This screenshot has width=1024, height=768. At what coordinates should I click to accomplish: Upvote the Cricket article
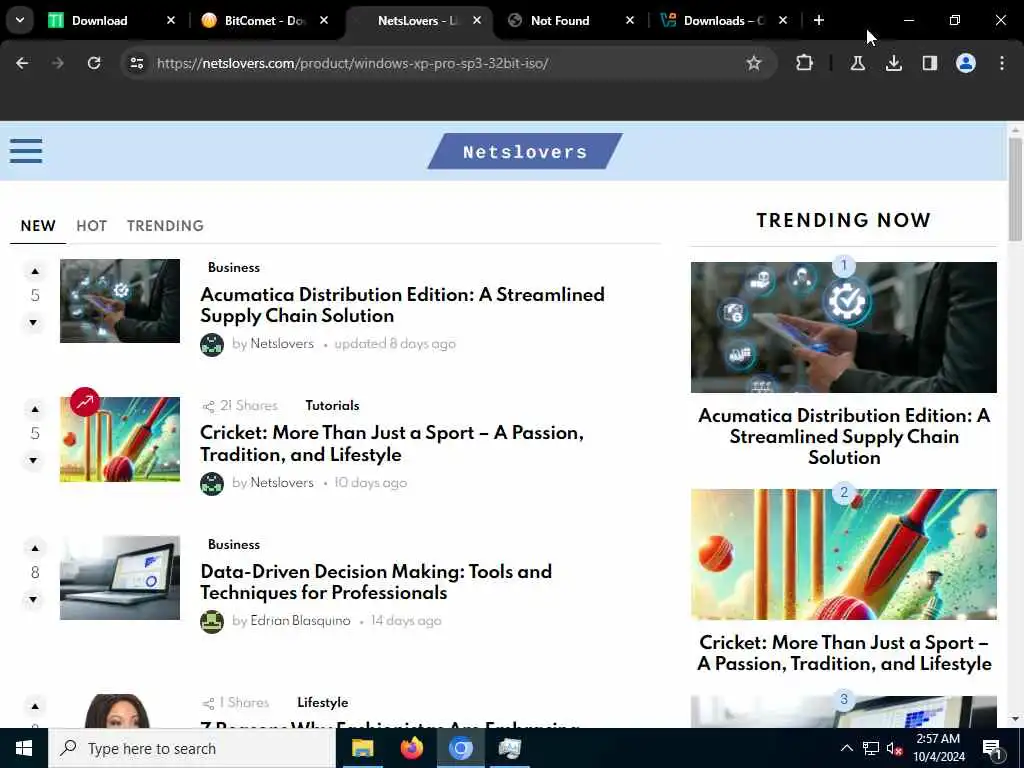click(35, 409)
